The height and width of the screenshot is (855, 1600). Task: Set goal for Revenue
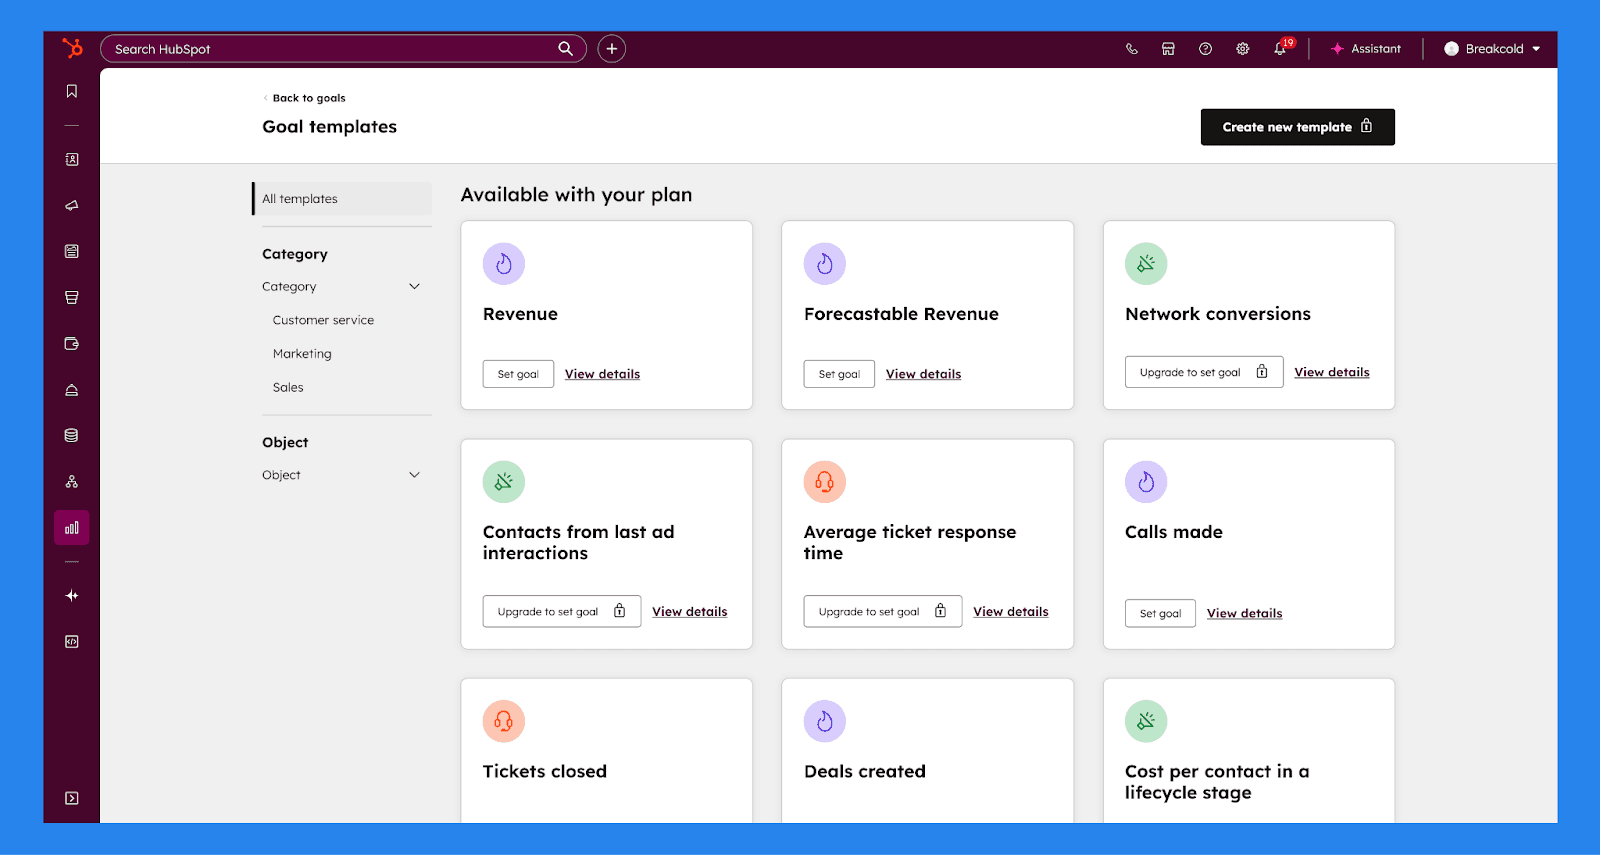tap(518, 374)
